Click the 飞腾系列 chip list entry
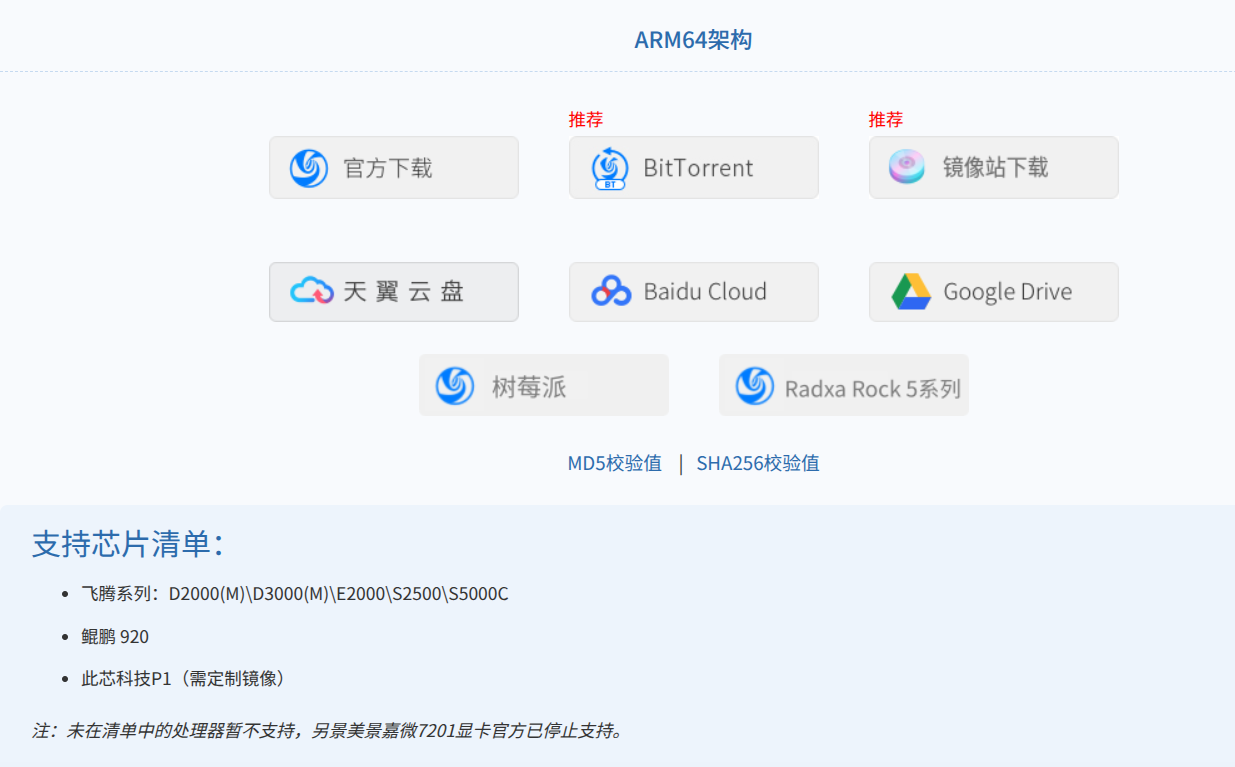Screen dimensions: 1235x767 click(295, 594)
